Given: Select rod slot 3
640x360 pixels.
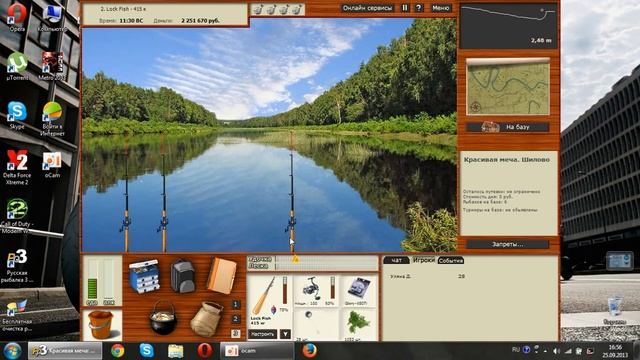Looking at the screenshot, I should tap(236, 333).
